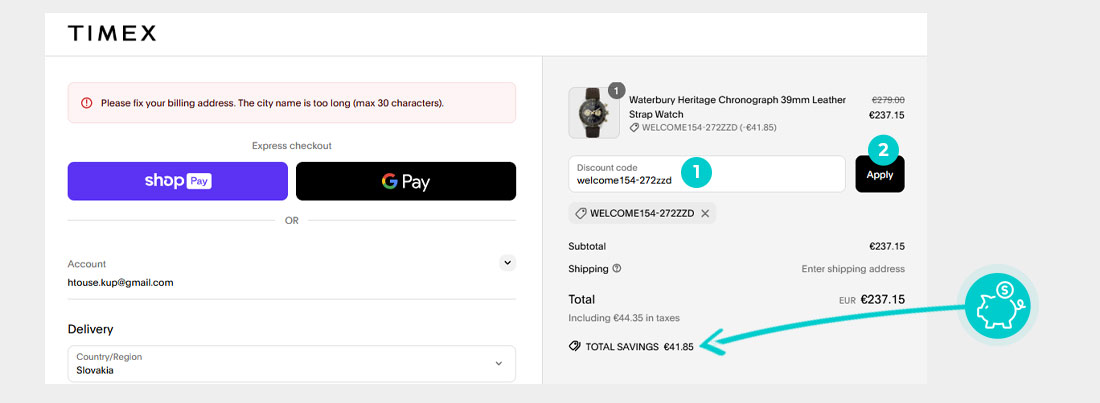This screenshot has width=1100, height=403.
Task: Click the shipping help question mark icon
Action: click(x=617, y=269)
